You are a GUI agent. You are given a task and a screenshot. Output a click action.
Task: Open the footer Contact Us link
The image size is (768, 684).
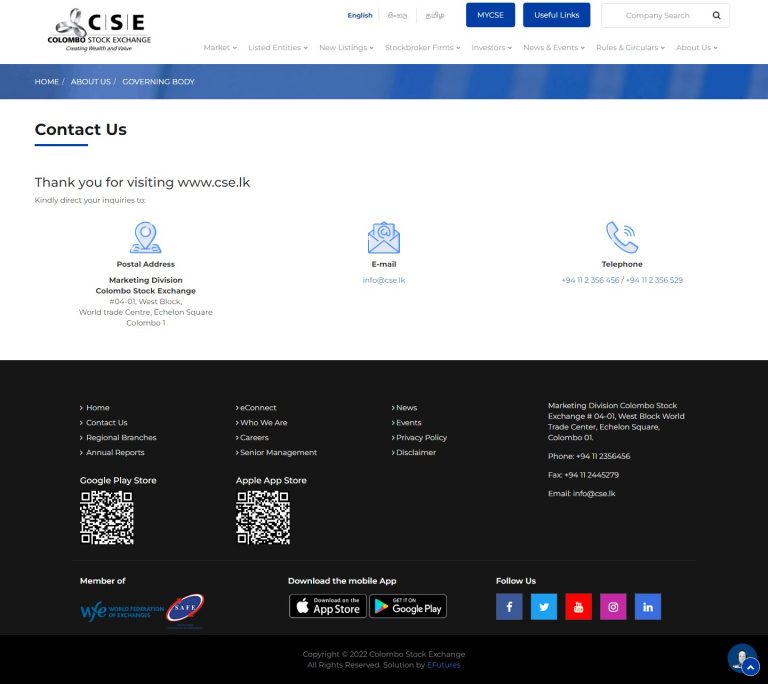(x=106, y=422)
